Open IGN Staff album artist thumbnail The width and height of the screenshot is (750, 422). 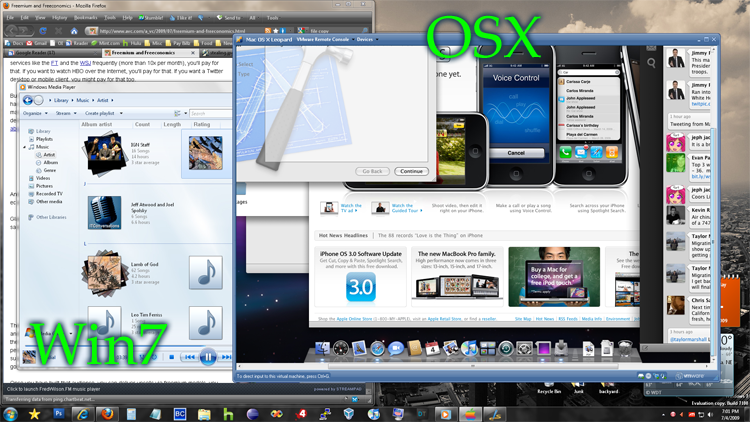[x=103, y=154]
